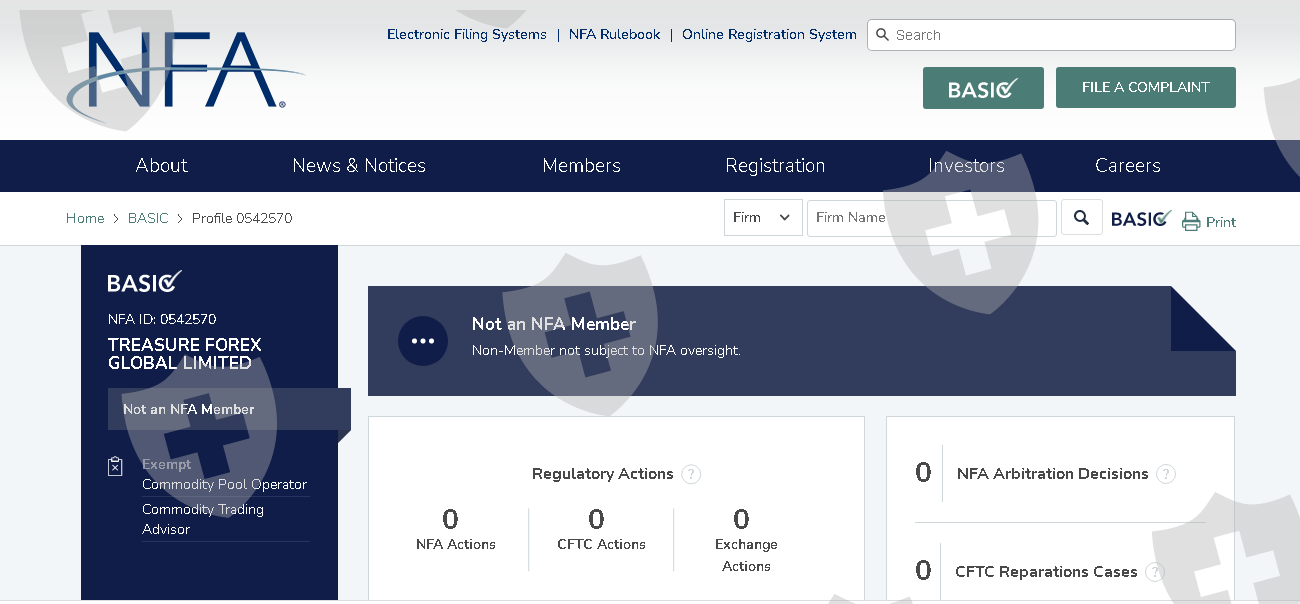Click the Firm Name input field

[931, 217]
